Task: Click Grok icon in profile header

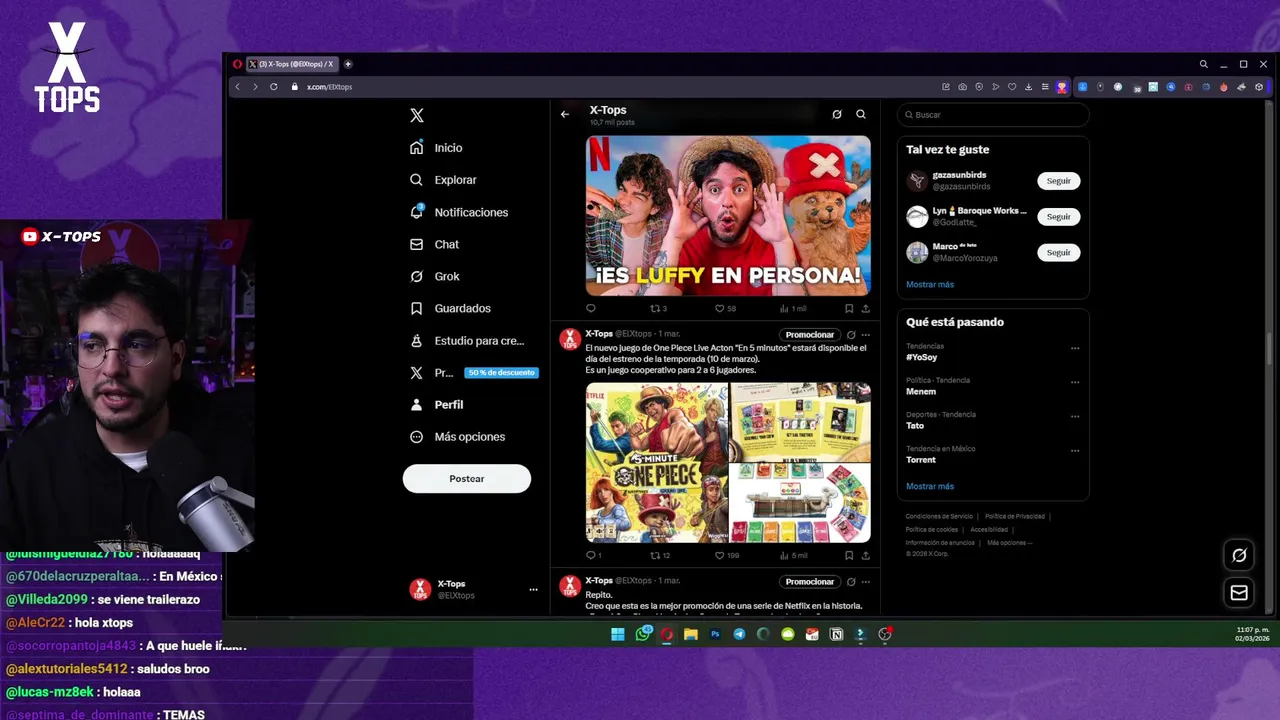Action: (x=837, y=114)
